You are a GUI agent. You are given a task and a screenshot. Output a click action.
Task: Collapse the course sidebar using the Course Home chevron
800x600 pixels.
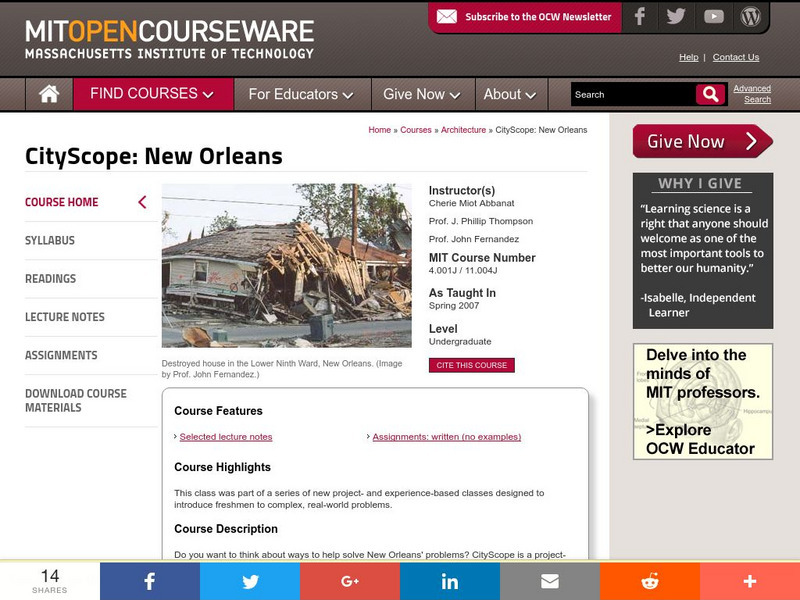142,202
